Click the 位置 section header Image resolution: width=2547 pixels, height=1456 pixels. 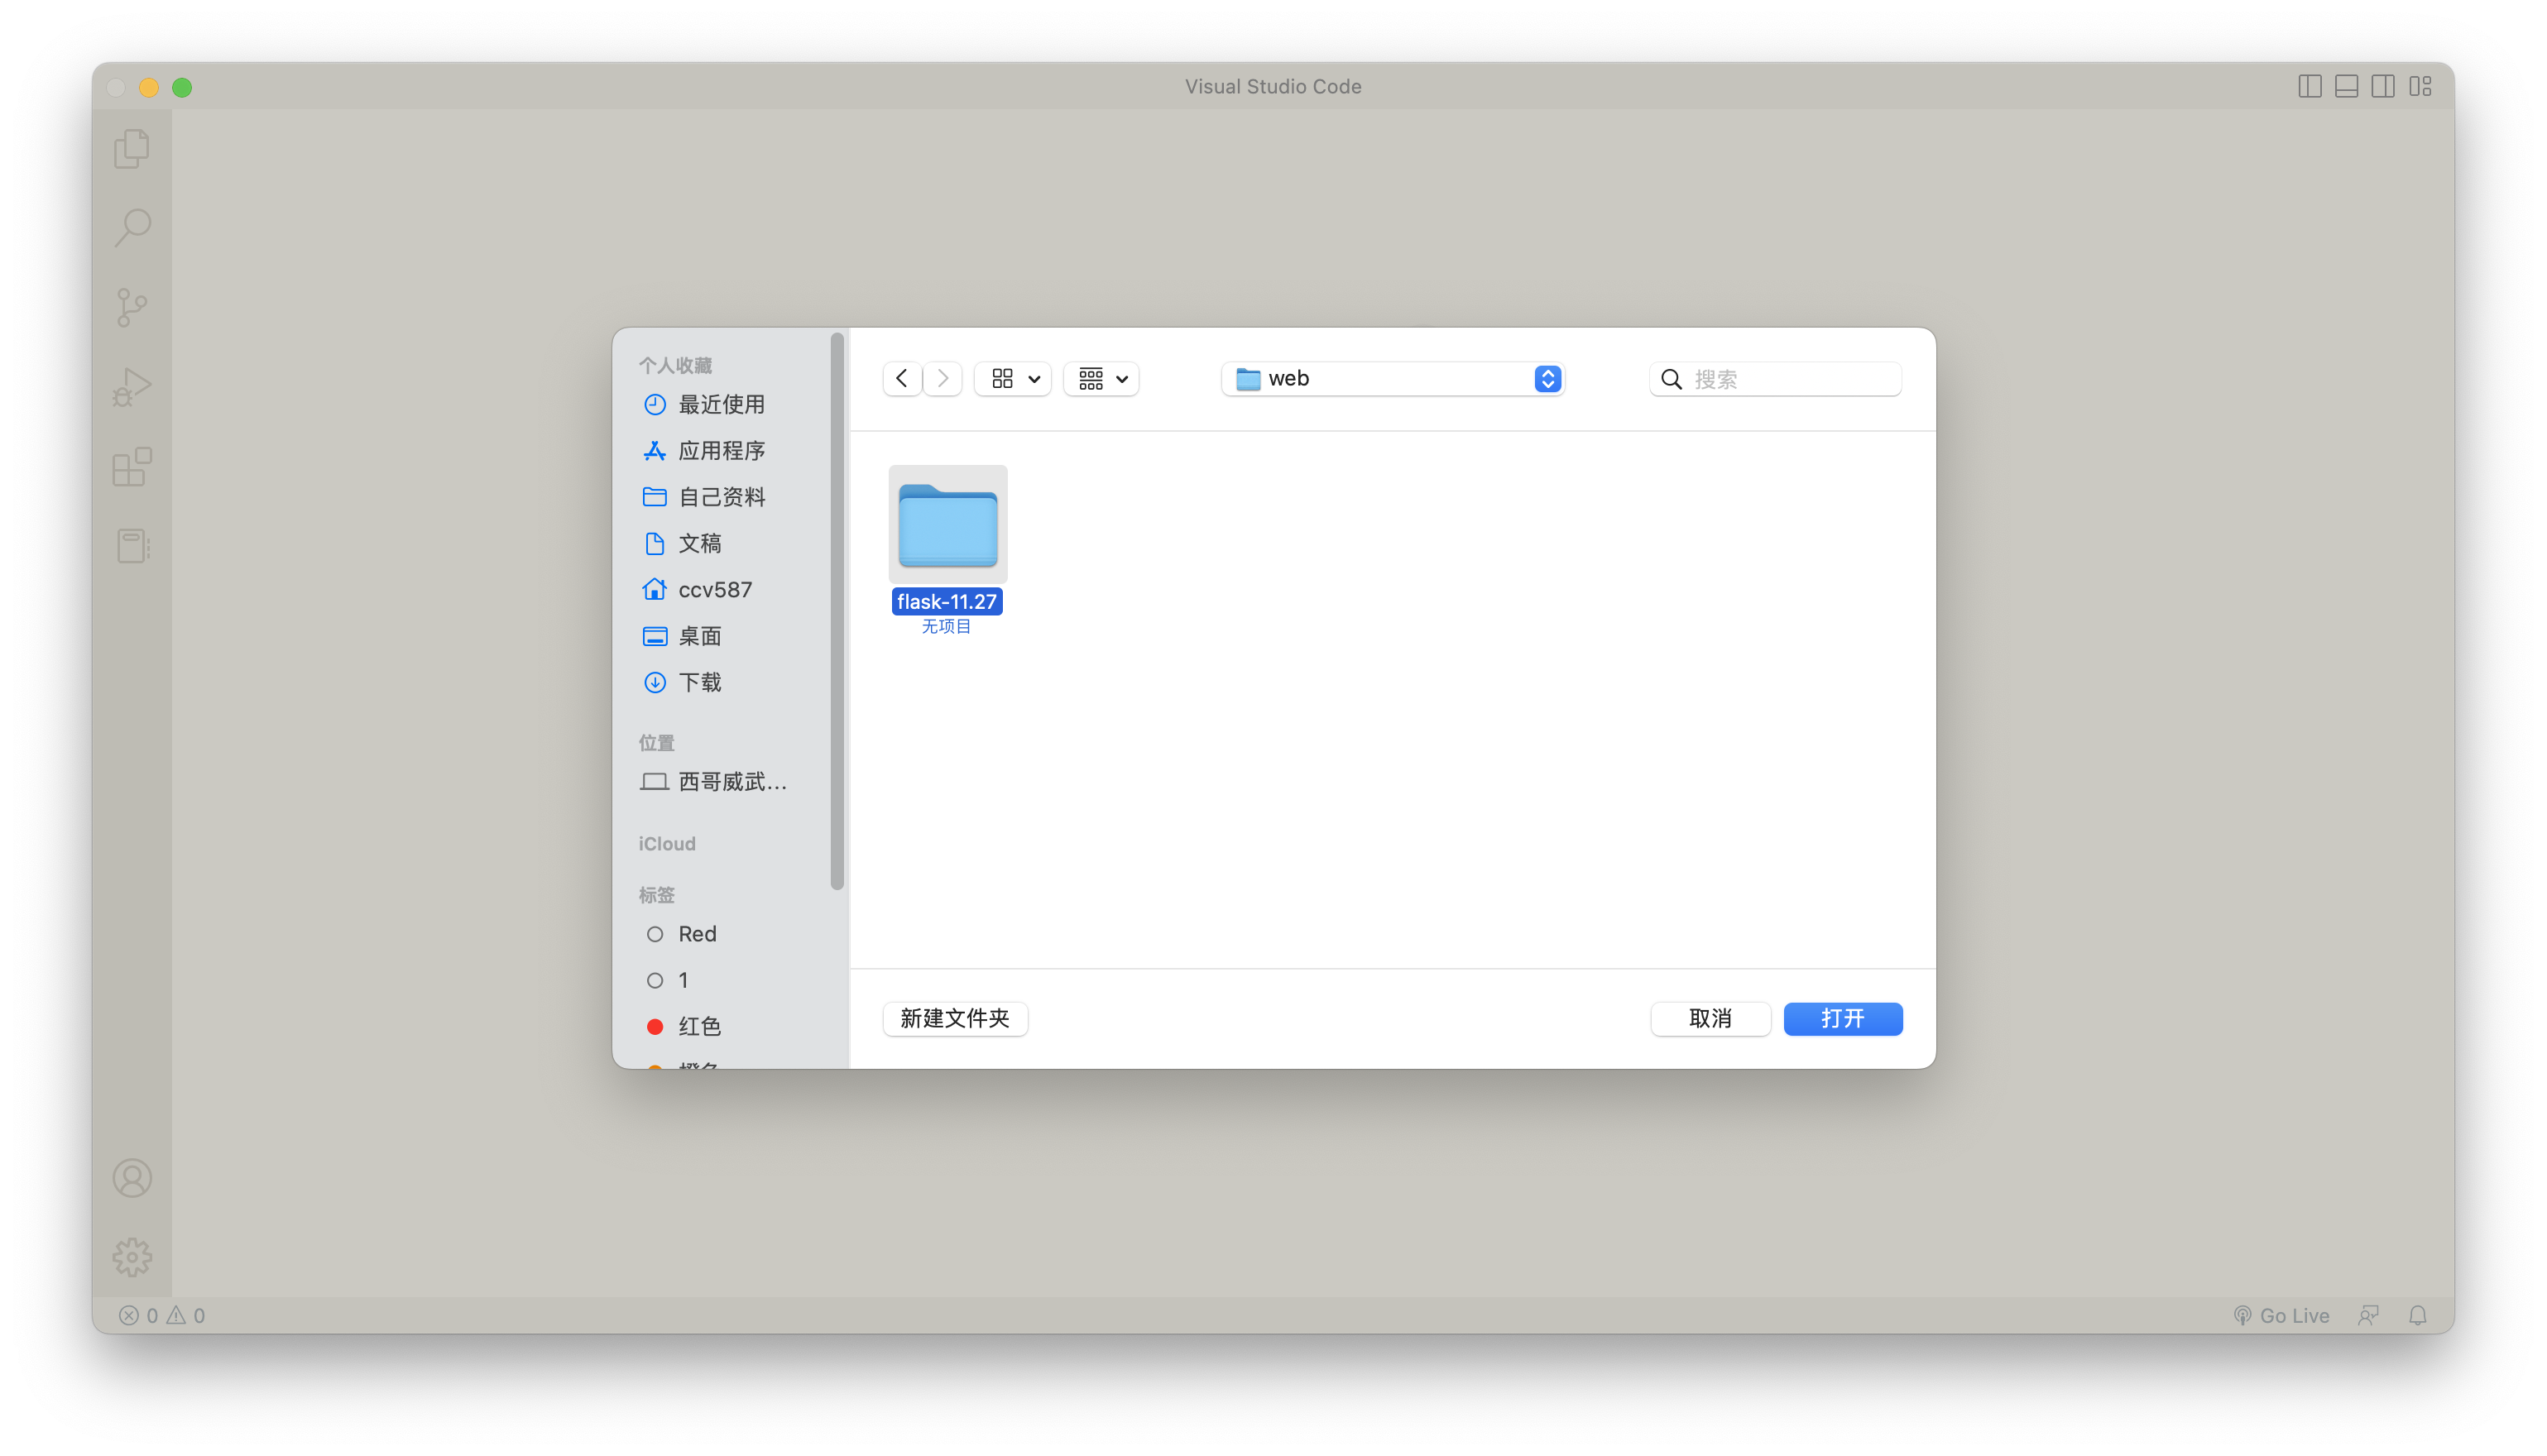[x=657, y=743]
